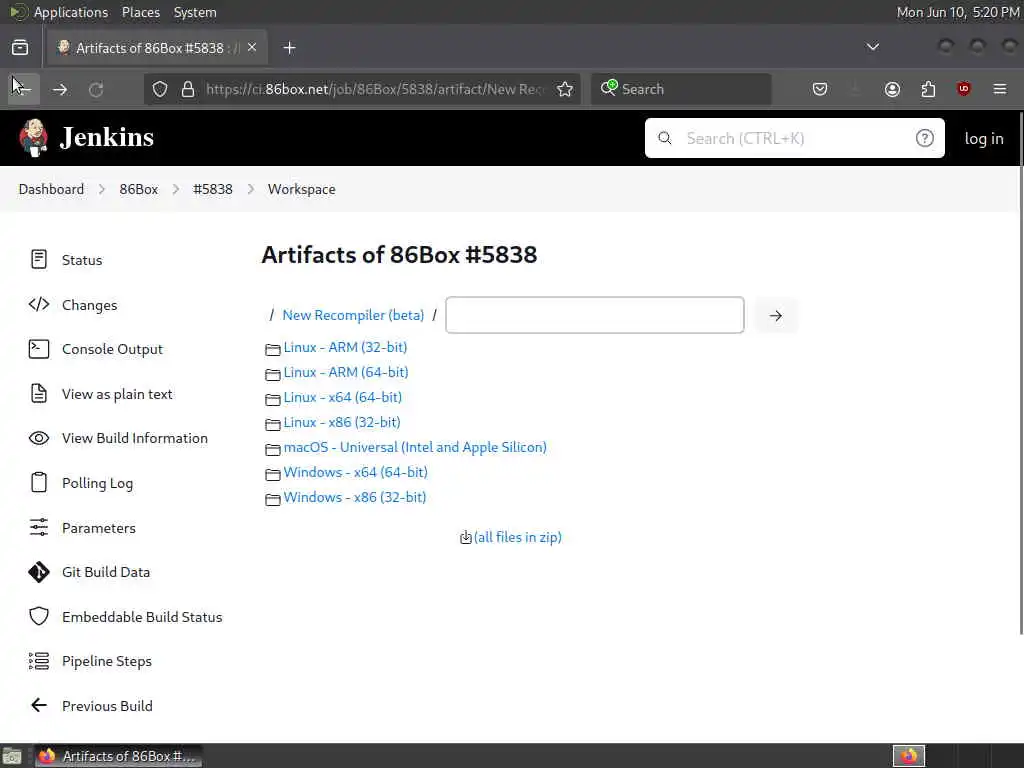This screenshot has width=1024, height=768.
Task: Download (all files in zip) link
Action: (x=518, y=537)
